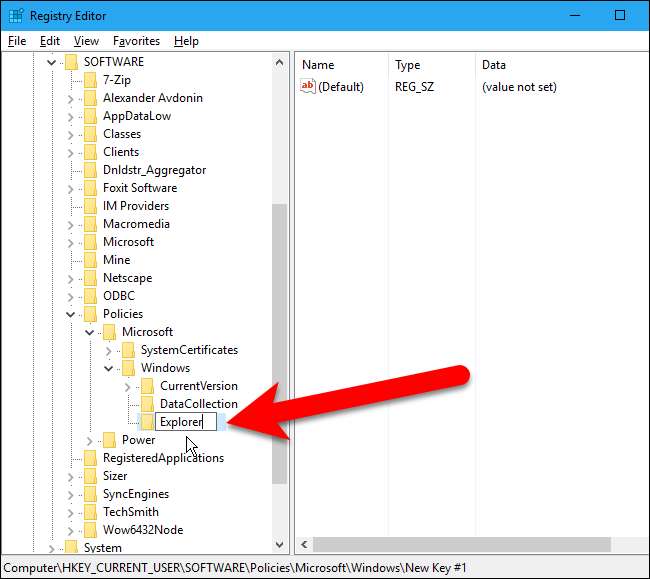This screenshot has height=579, width=650.
Task: Click inside the Explorer key name edit box
Action: pyautogui.click(x=186, y=422)
